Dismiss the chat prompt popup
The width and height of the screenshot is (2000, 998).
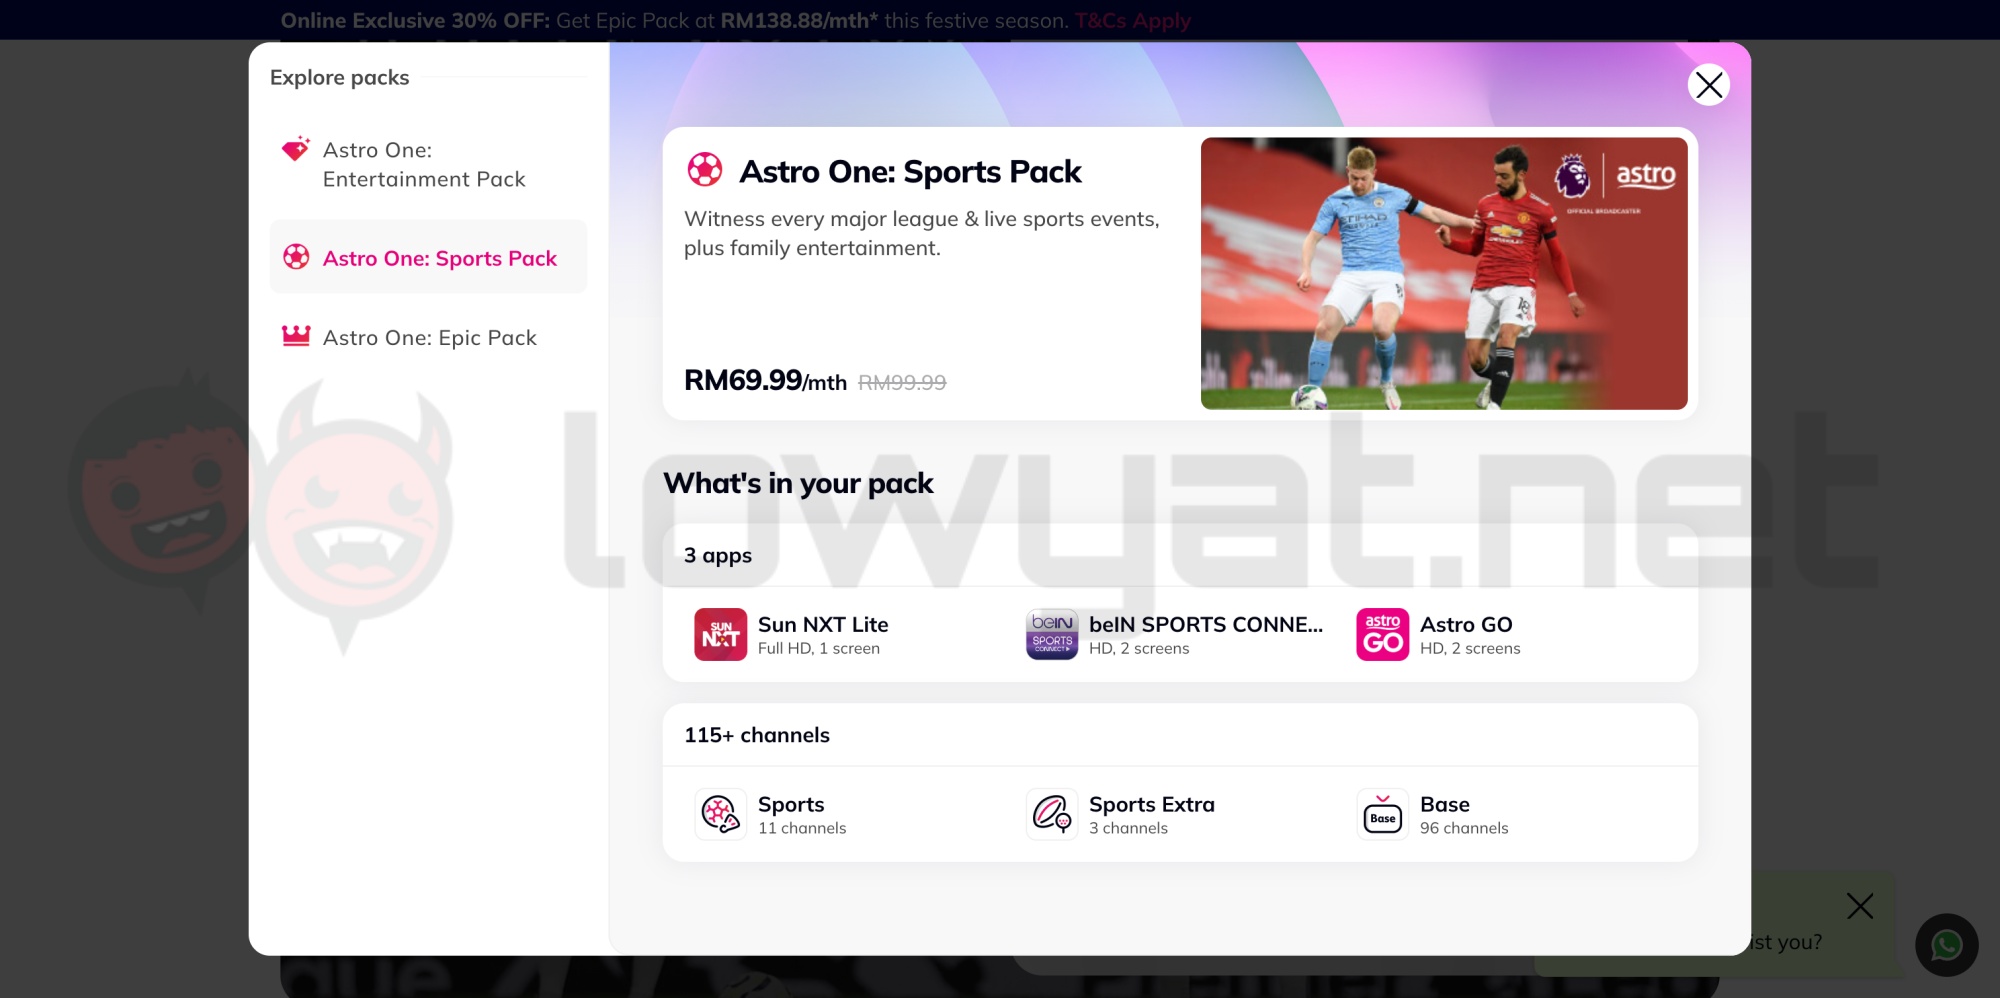1859,906
